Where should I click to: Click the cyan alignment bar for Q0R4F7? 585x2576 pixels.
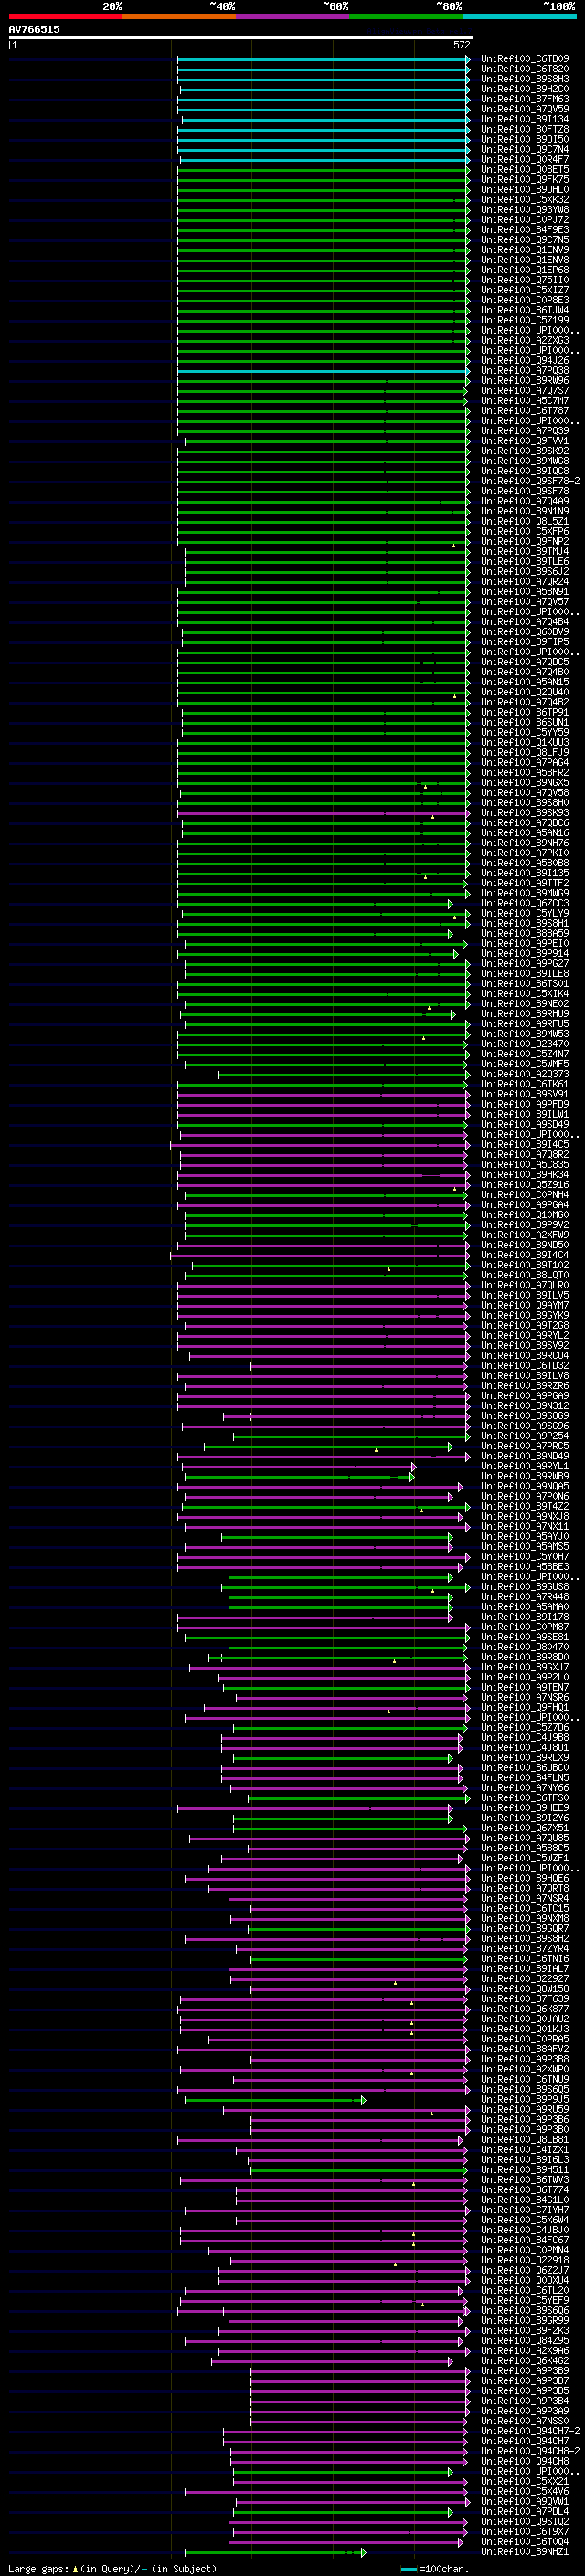pyautogui.click(x=324, y=160)
